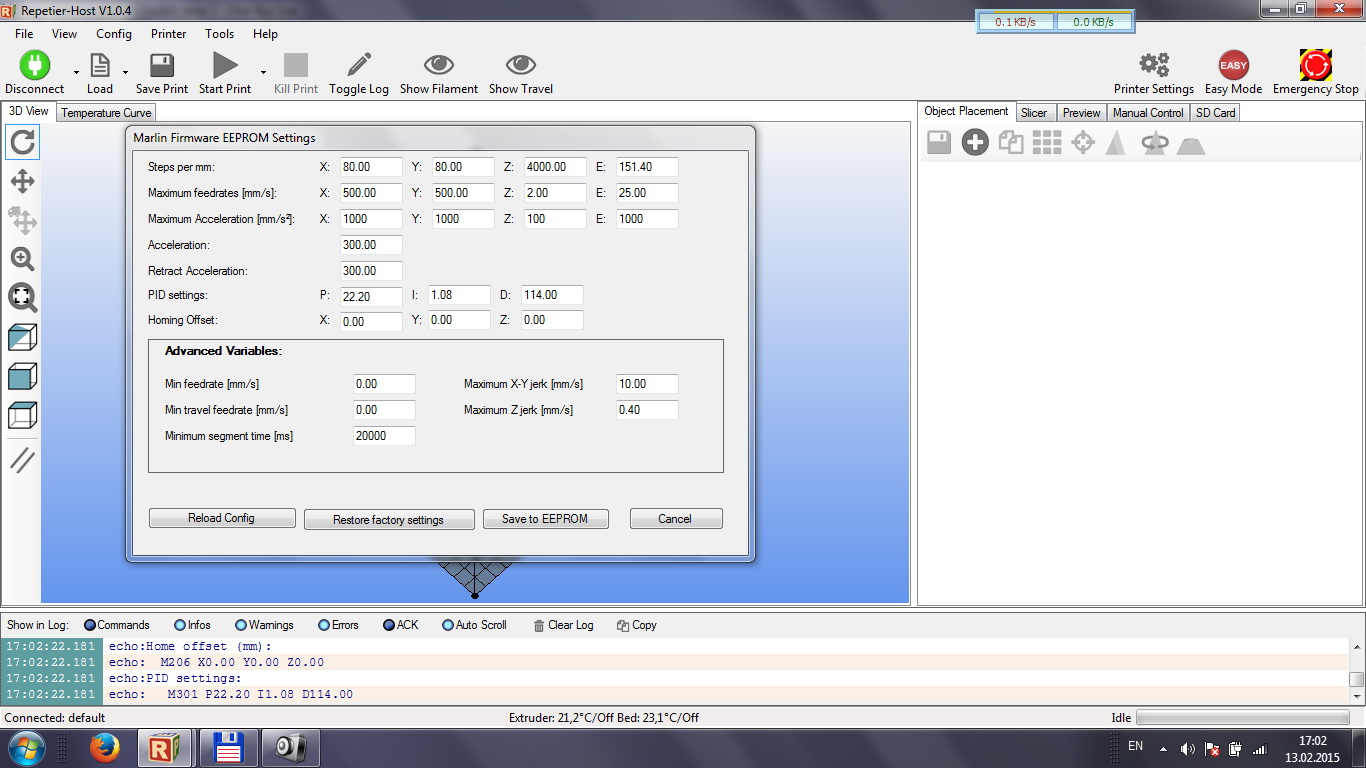The width and height of the screenshot is (1366, 768).
Task: Click Clear Log button
Action: (x=563, y=625)
